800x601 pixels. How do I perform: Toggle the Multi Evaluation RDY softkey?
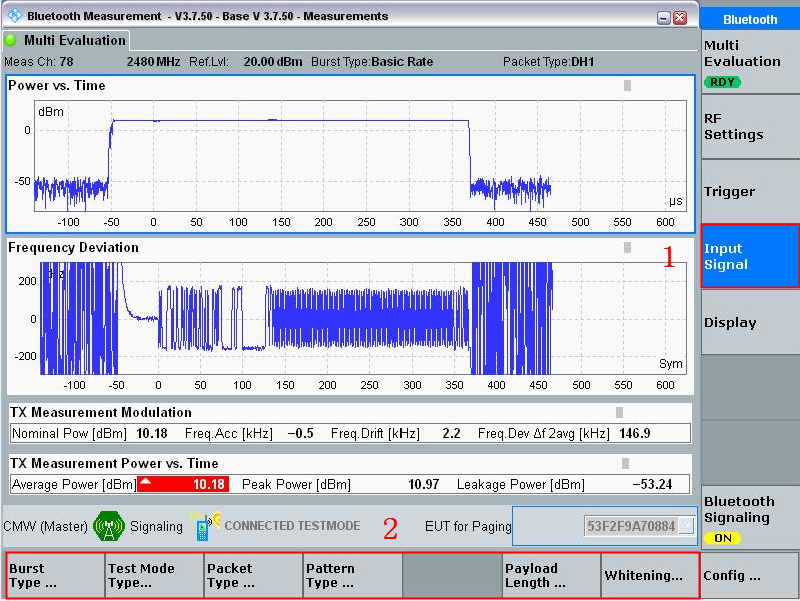750,62
